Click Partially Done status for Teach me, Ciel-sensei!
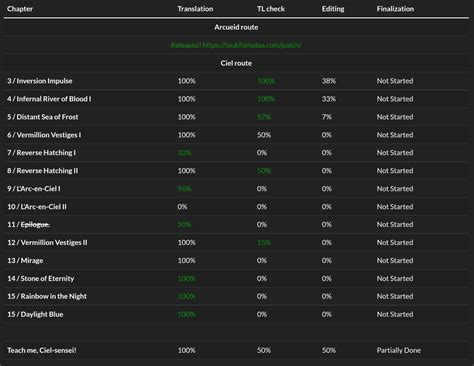This screenshot has width=474, height=366. (399, 350)
